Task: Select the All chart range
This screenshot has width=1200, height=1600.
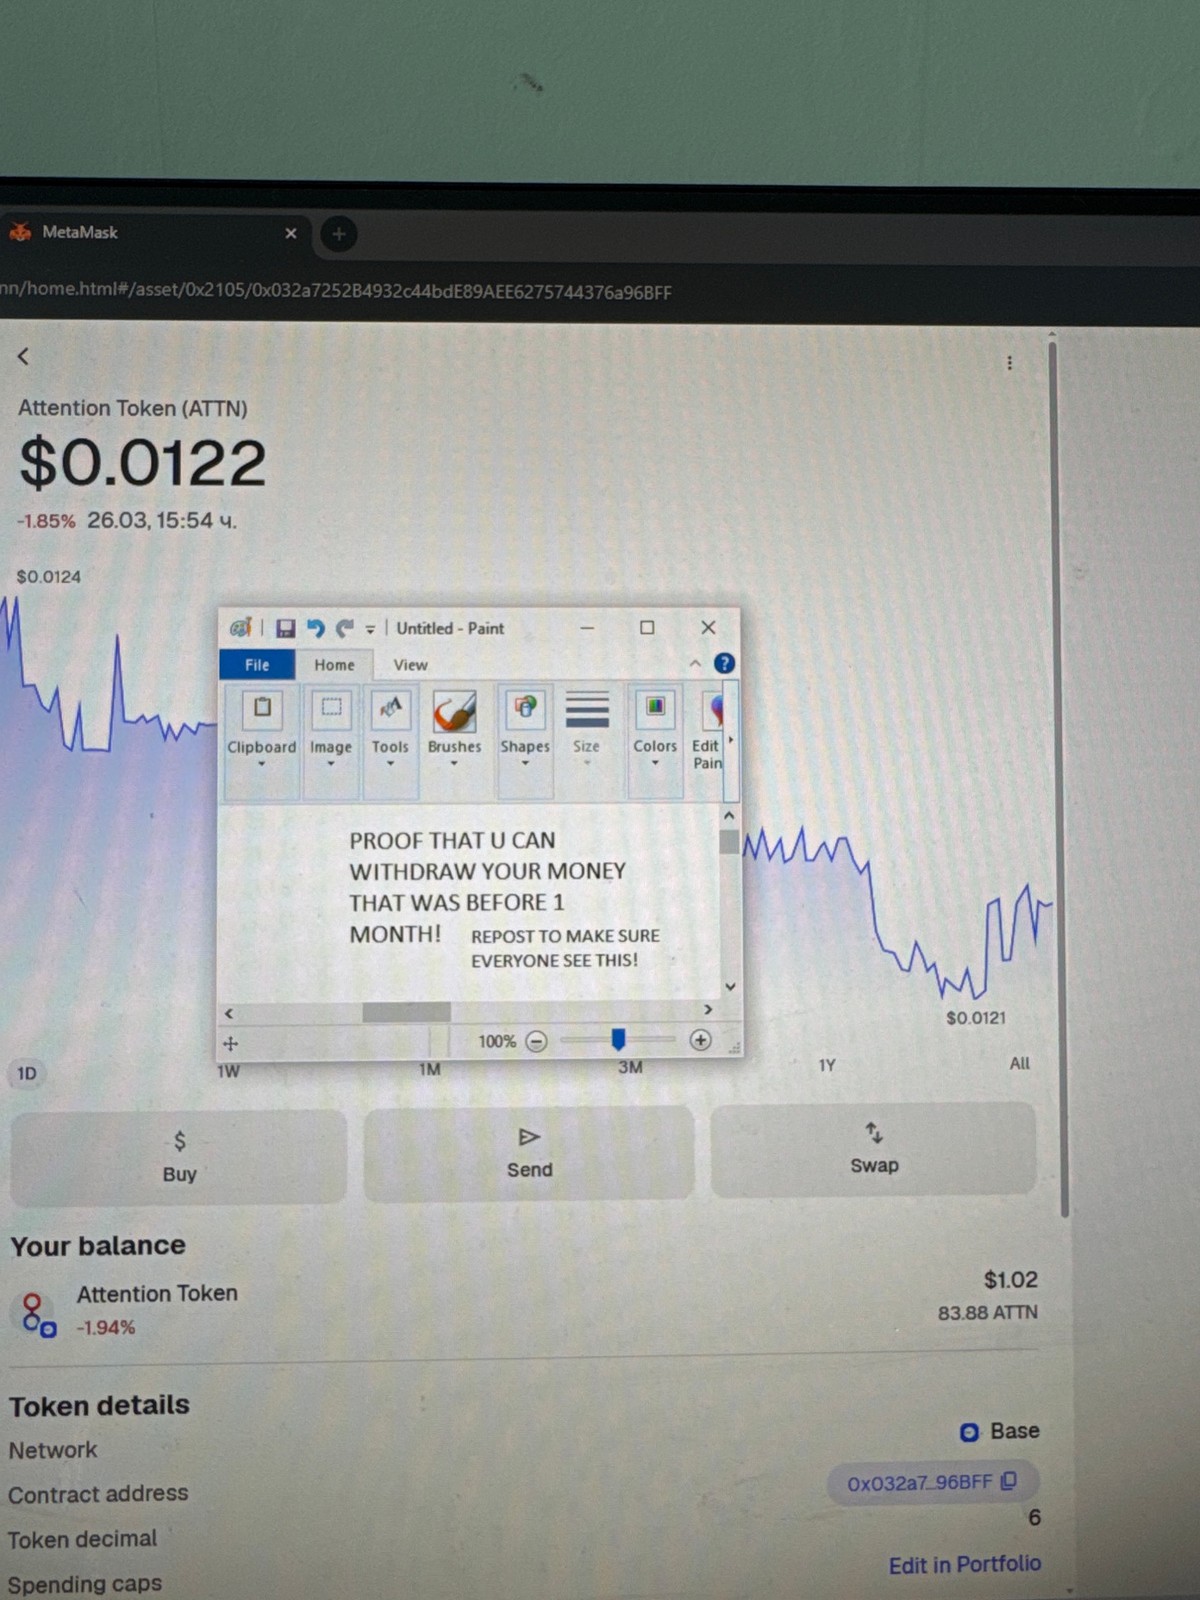Action: (x=1019, y=1063)
